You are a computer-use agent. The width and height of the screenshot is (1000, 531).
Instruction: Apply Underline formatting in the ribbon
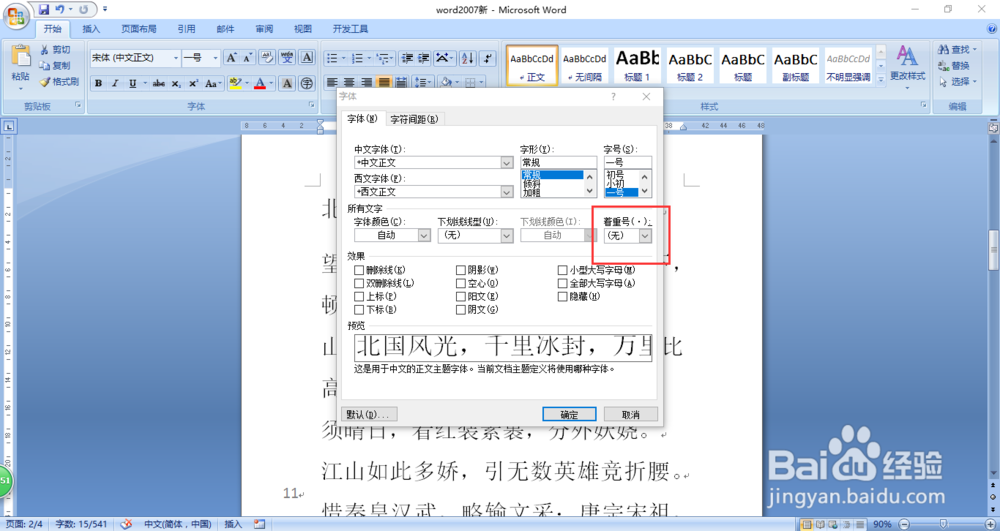[x=132, y=84]
